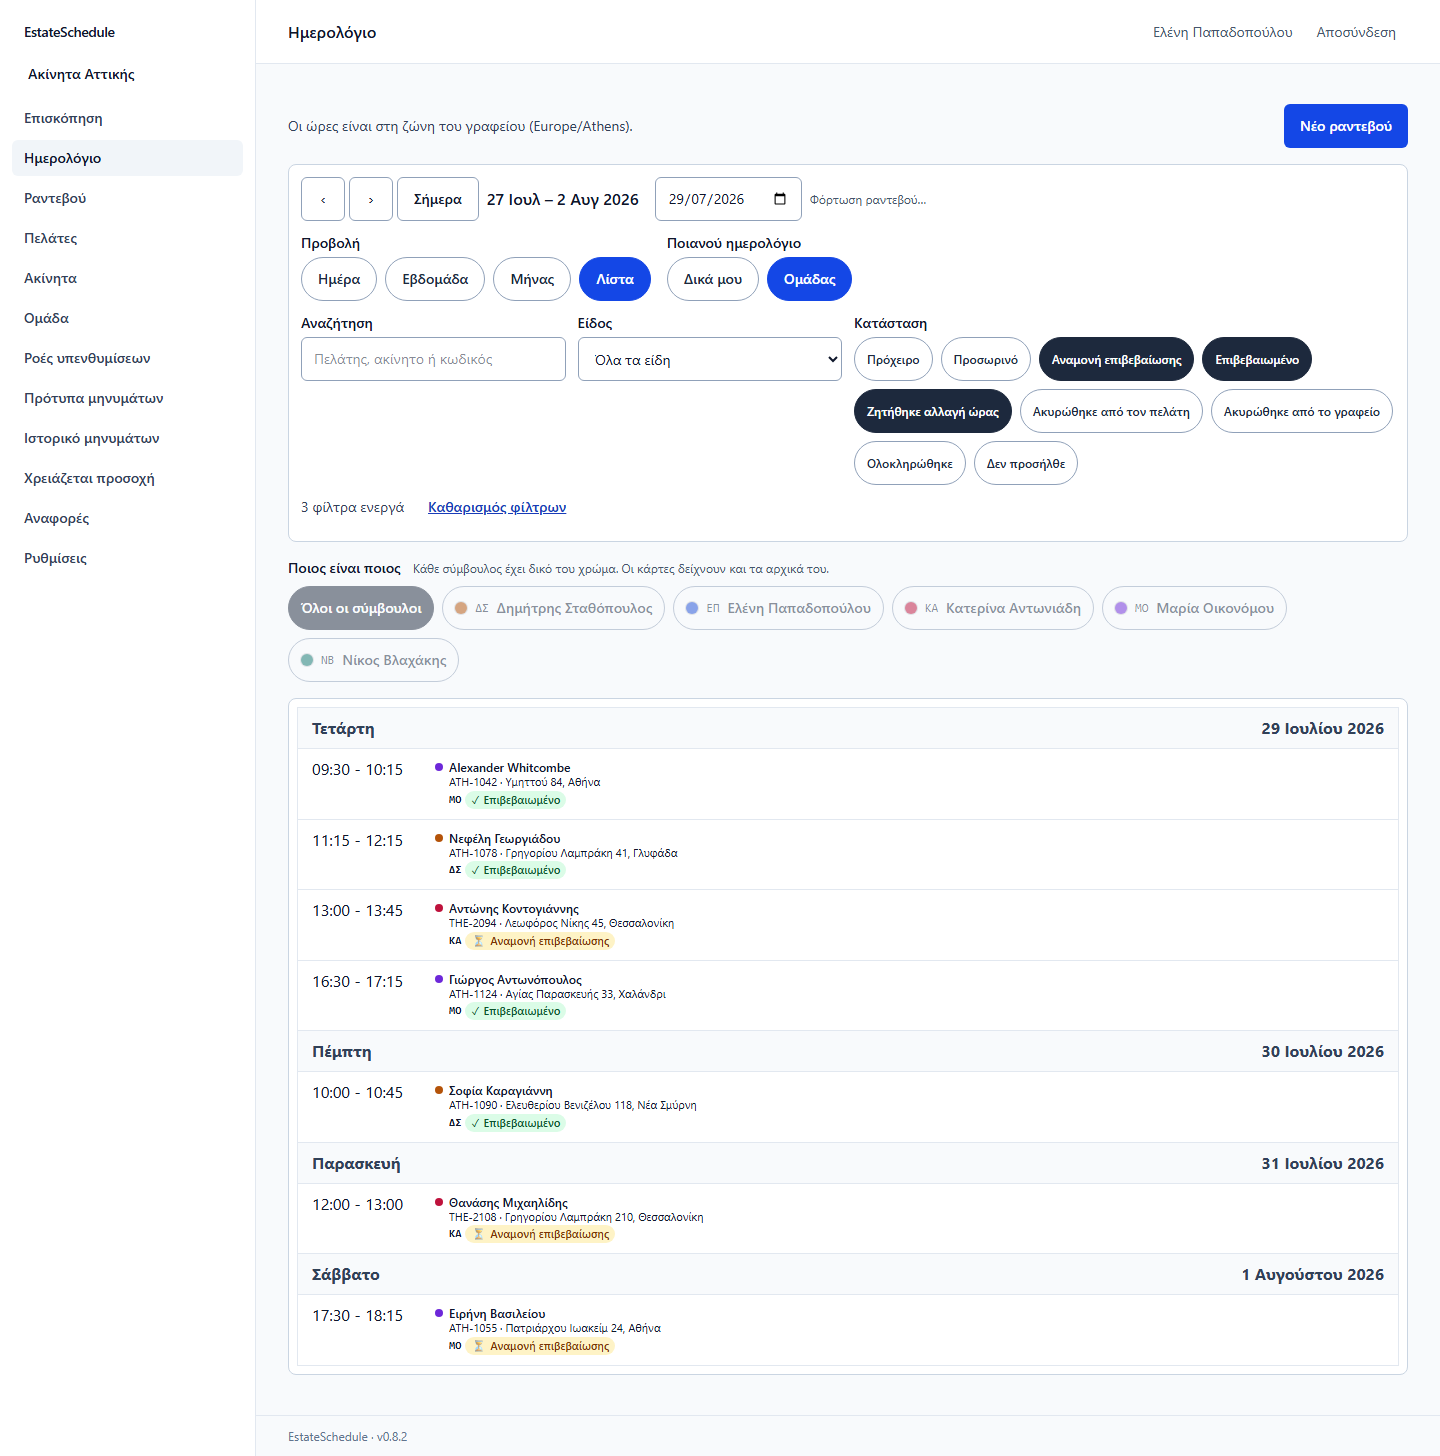Disable the Επιβεβαιωμένο status filter
The width and height of the screenshot is (1440, 1456).
(x=1257, y=359)
